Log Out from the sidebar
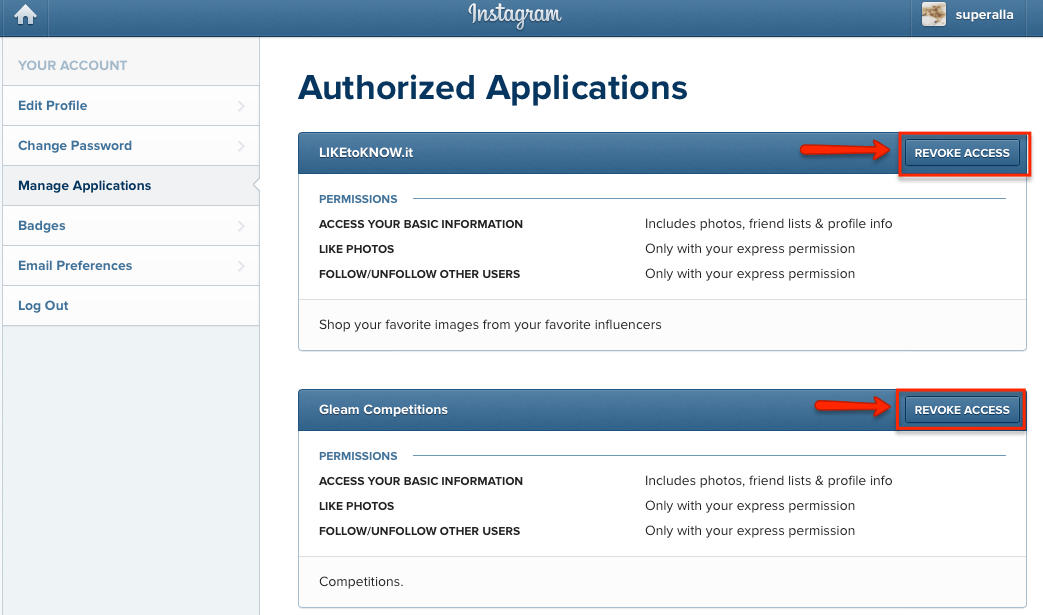This screenshot has width=1043, height=615. [x=43, y=306]
